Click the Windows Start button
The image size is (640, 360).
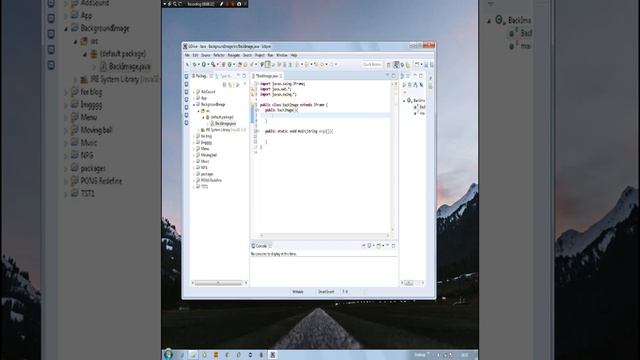tap(168, 354)
